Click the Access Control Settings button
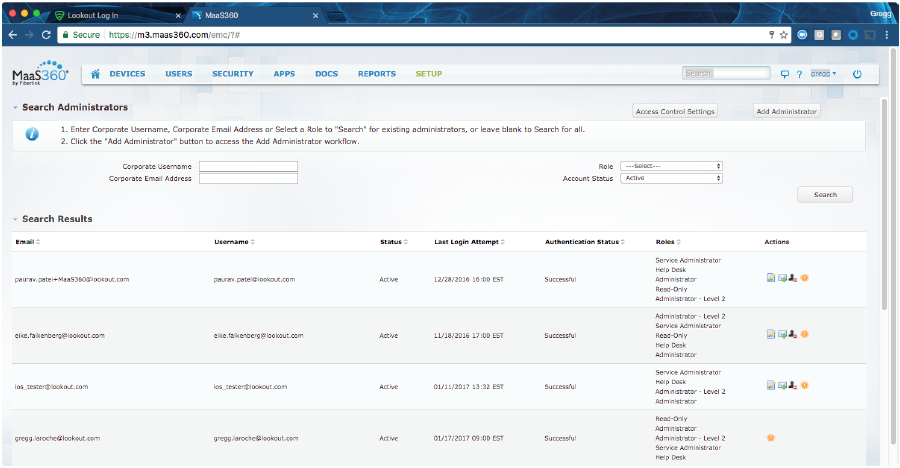The width and height of the screenshot is (900, 468). tap(675, 111)
